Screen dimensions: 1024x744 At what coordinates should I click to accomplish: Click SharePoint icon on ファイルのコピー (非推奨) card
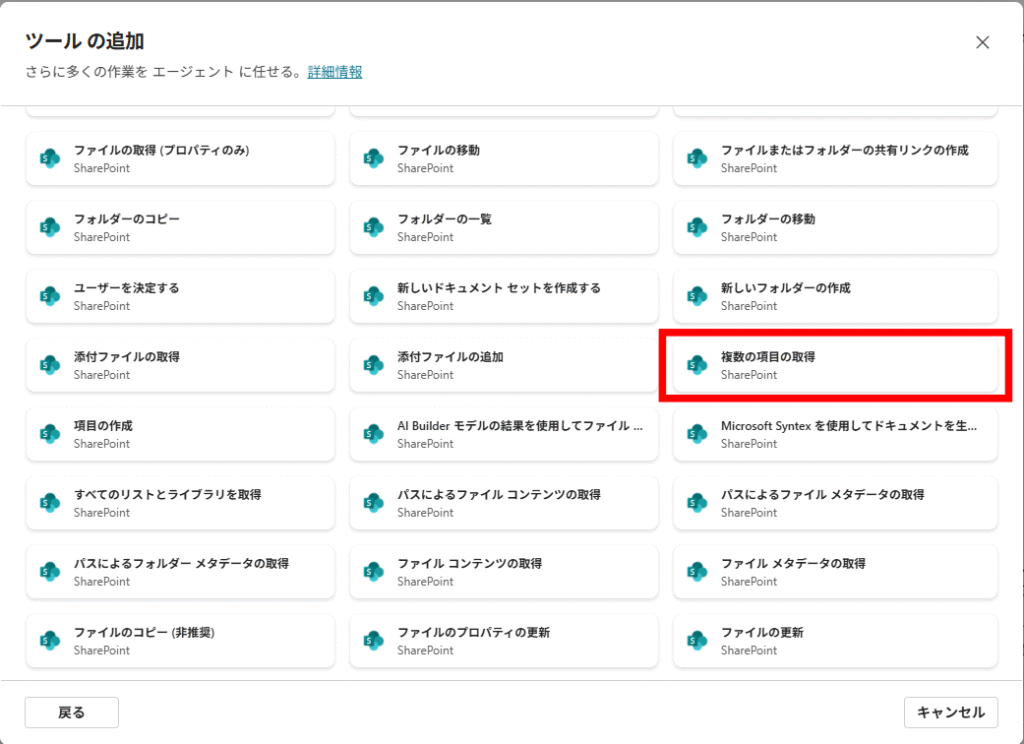[50, 641]
